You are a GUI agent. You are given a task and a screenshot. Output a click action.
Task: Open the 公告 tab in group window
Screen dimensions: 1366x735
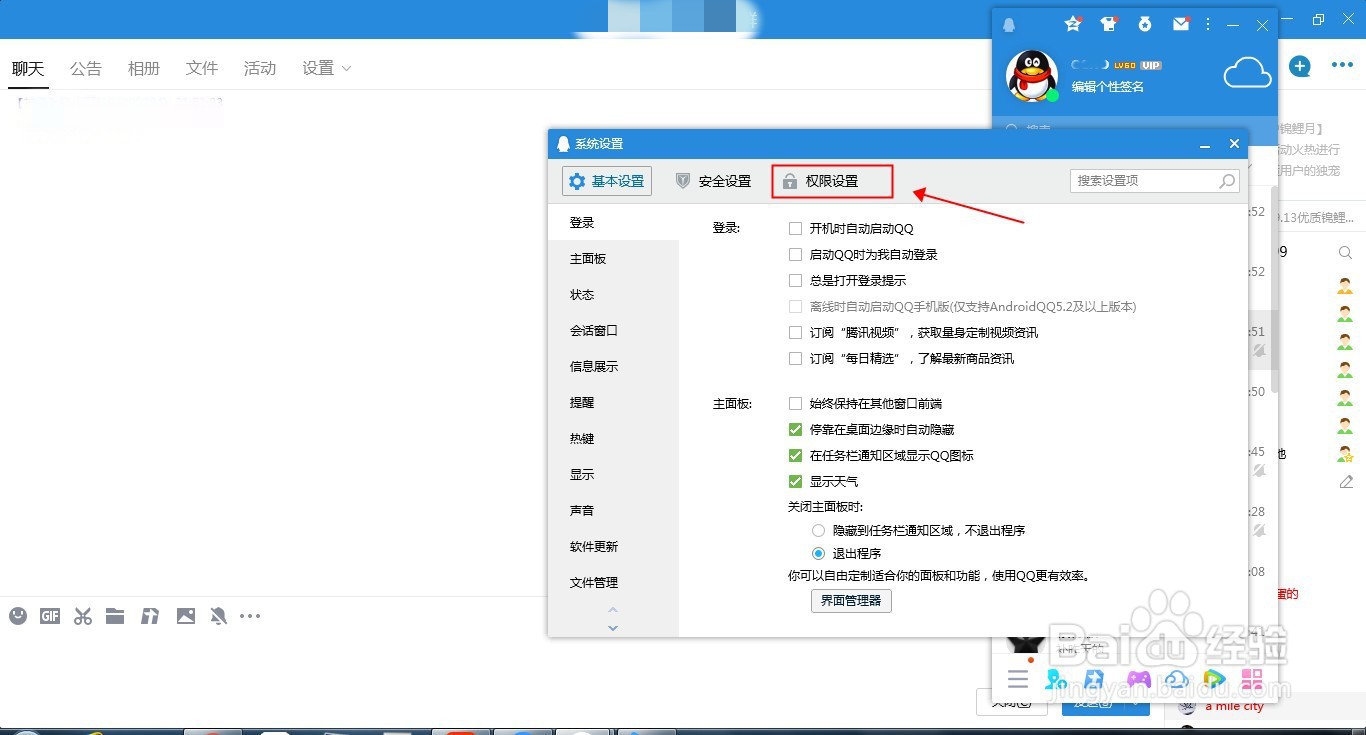pyautogui.click(x=86, y=68)
